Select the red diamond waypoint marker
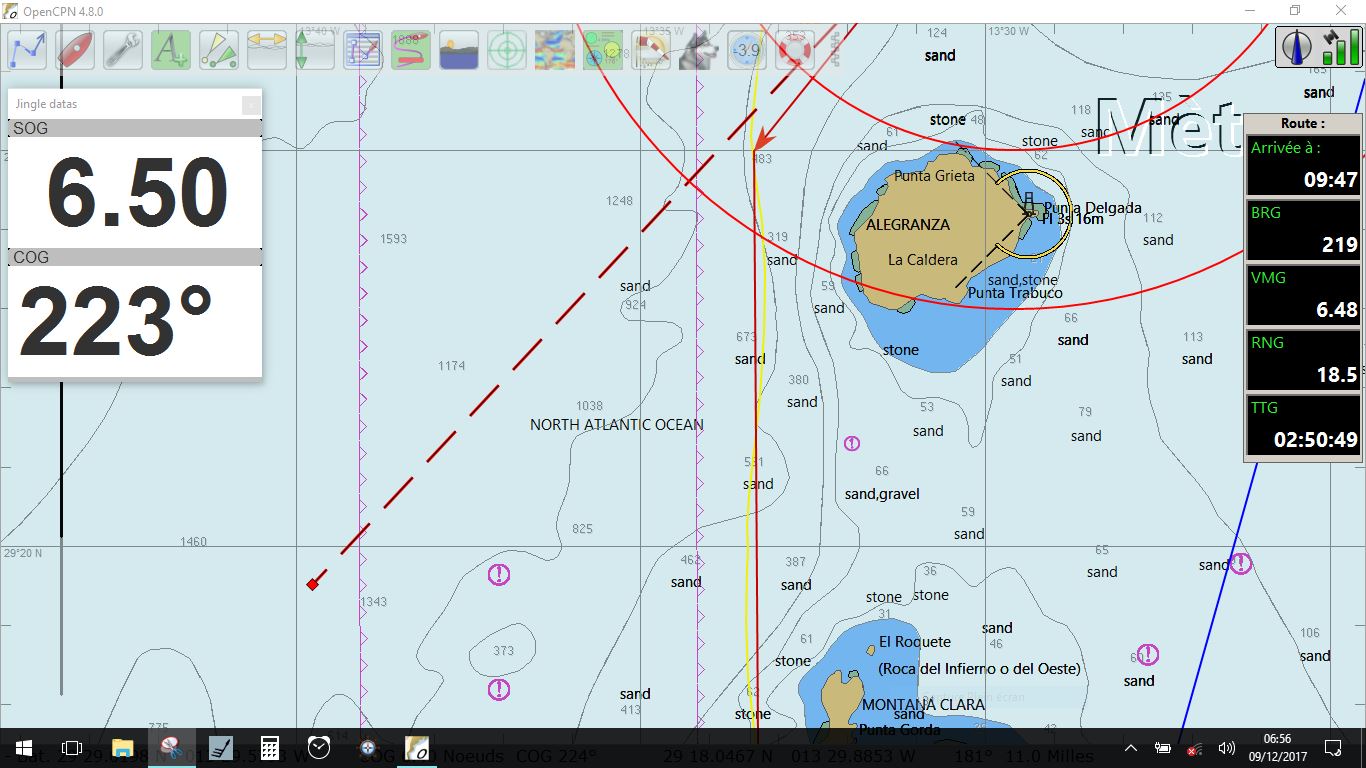 click(x=312, y=584)
